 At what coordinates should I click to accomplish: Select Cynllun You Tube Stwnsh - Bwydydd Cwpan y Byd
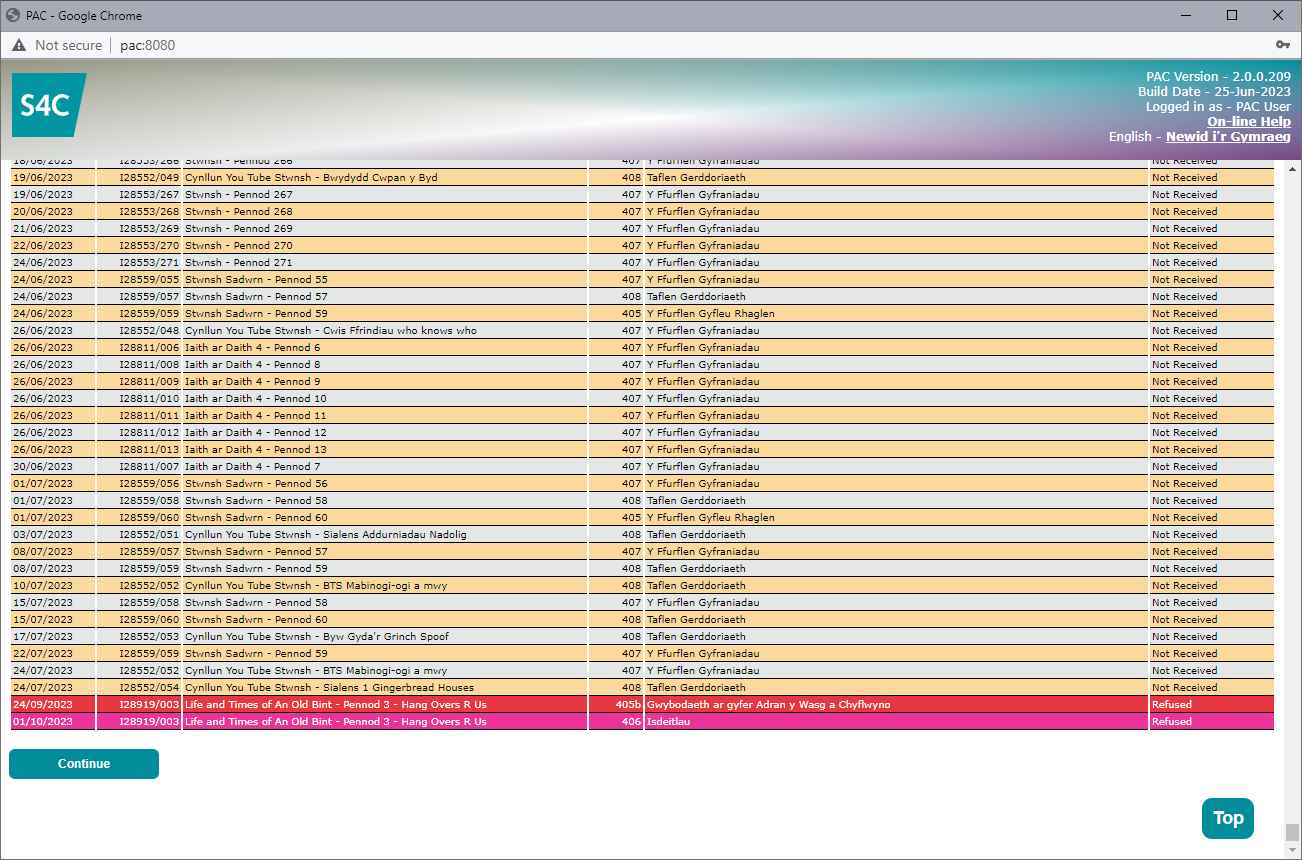click(311, 178)
